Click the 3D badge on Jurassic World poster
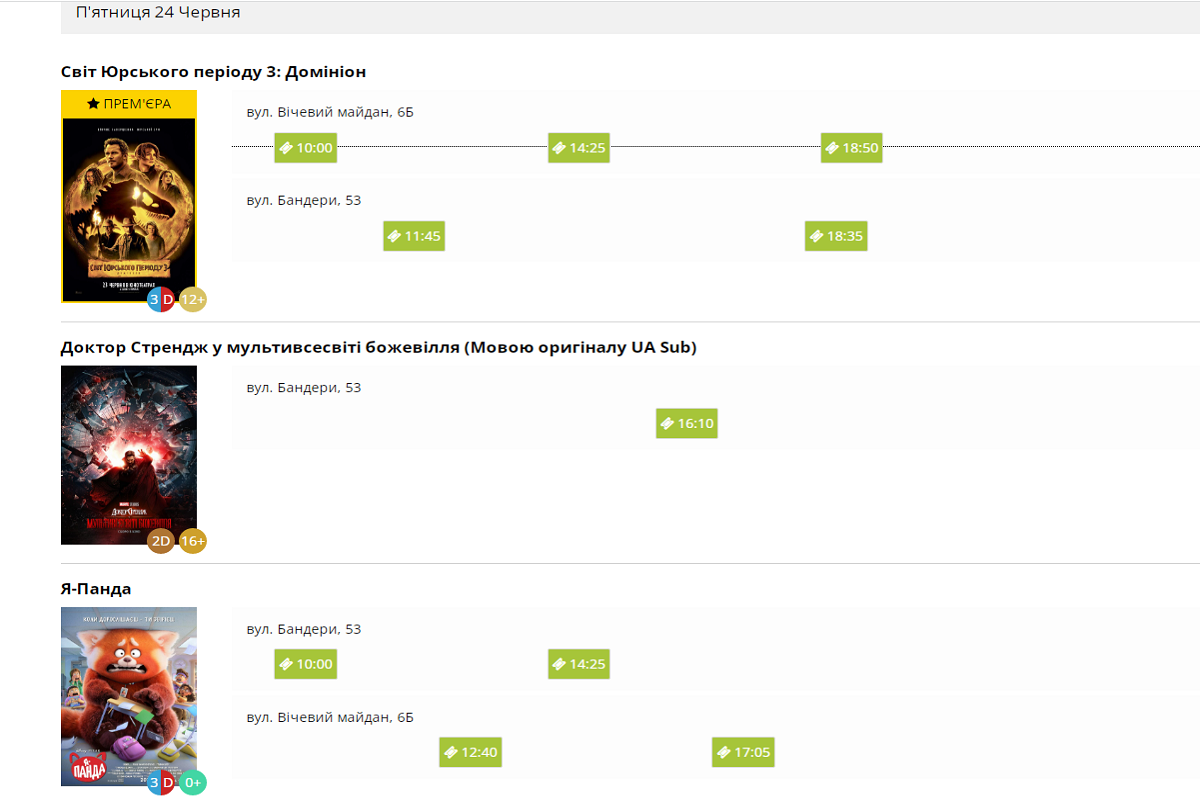Screen dimensions: 1200x800 pyautogui.click(x=161, y=299)
